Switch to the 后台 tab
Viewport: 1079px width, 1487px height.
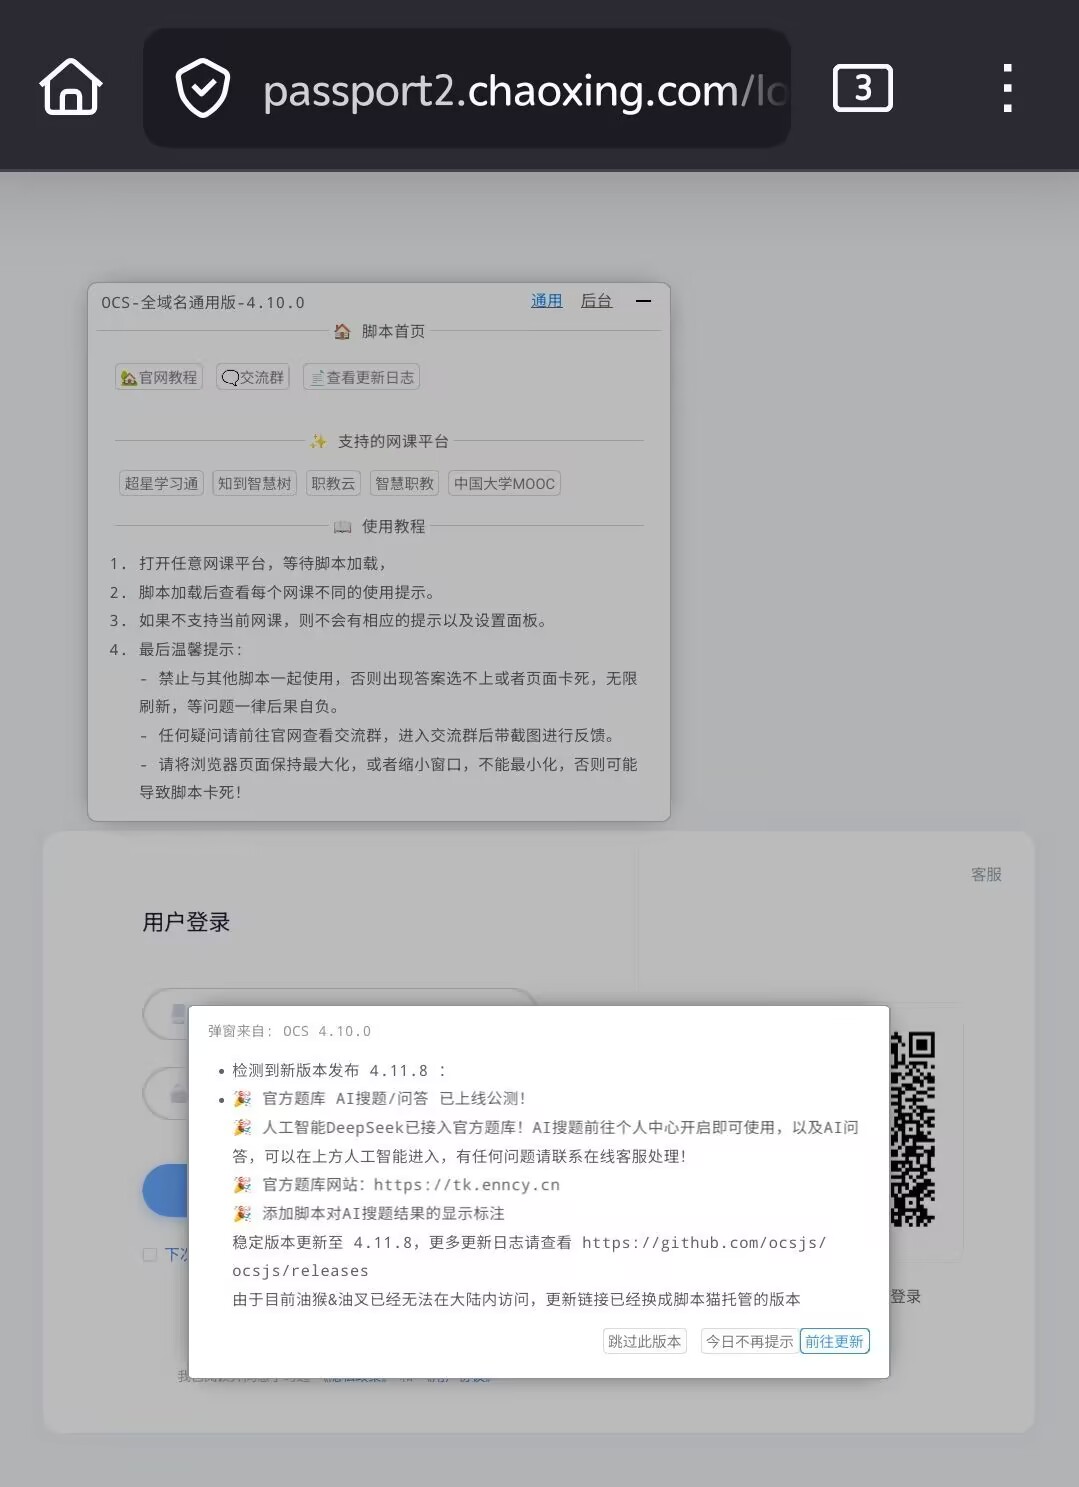pos(596,301)
